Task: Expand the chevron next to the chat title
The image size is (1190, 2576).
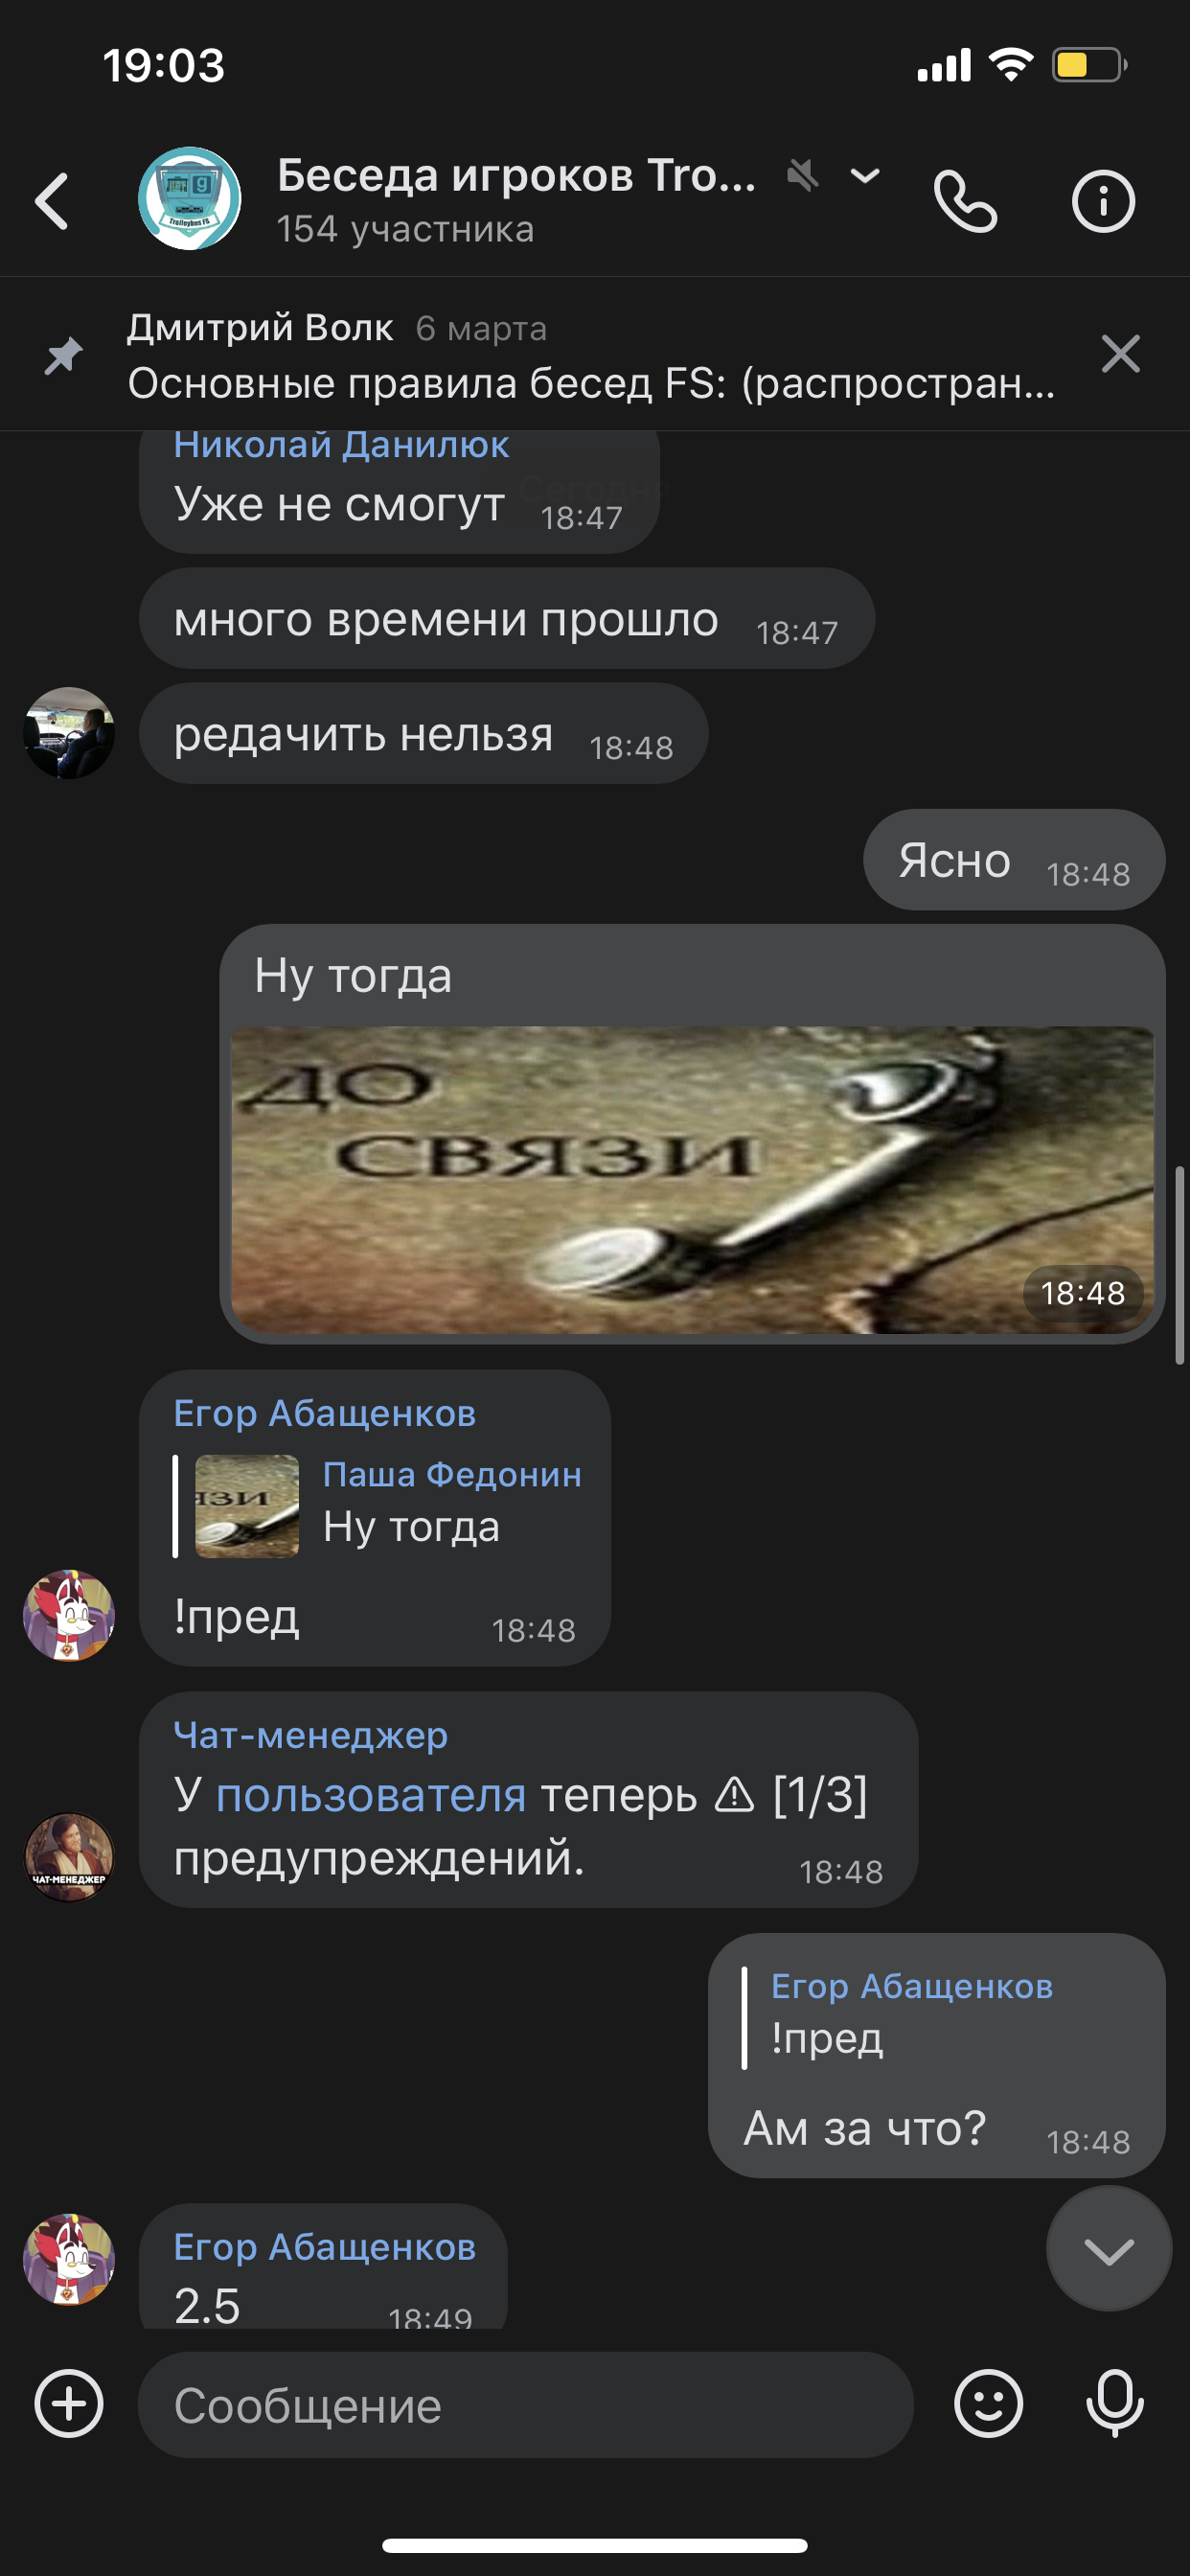Action: [x=865, y=176]
